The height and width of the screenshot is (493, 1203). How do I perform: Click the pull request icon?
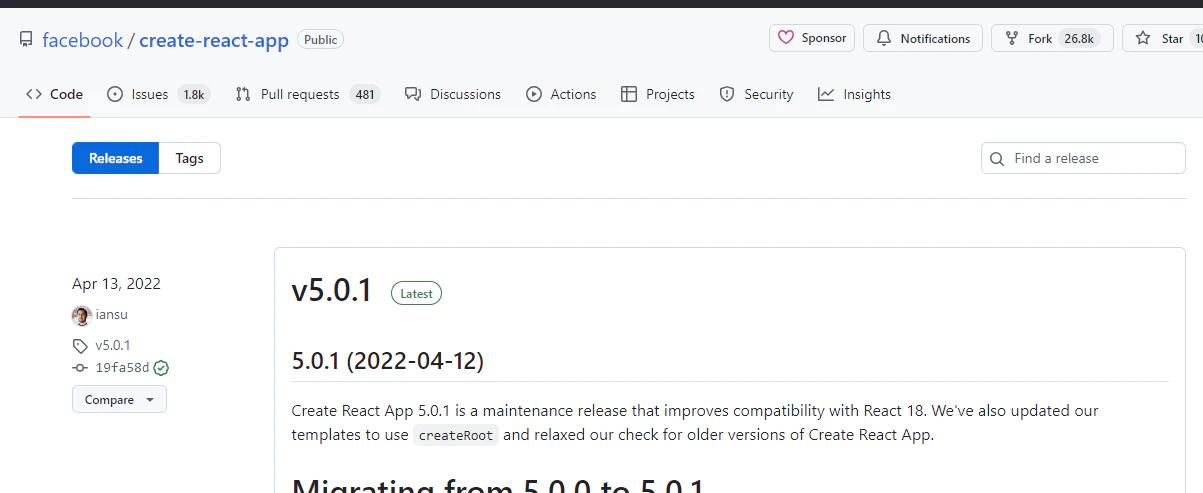click(243, 94)
